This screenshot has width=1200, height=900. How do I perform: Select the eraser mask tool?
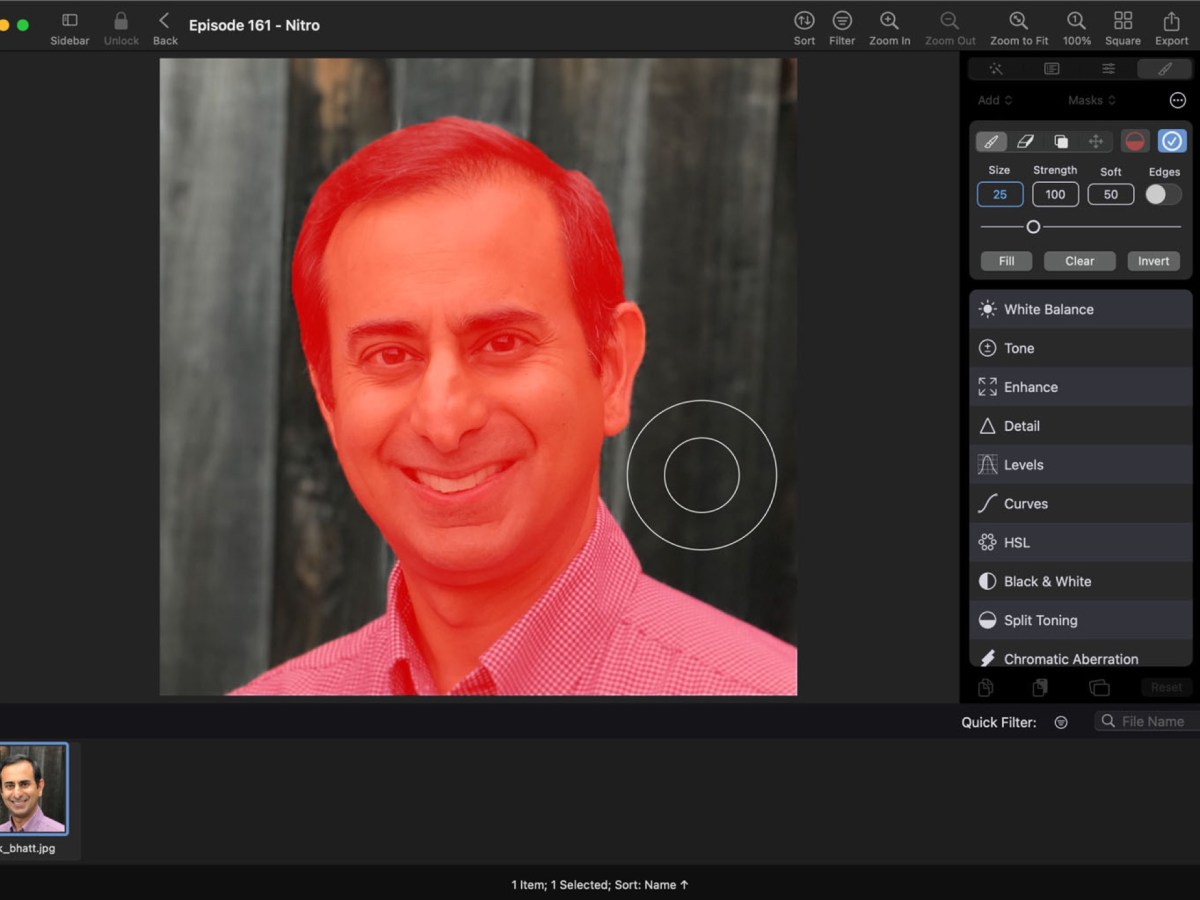[1025, 142]
